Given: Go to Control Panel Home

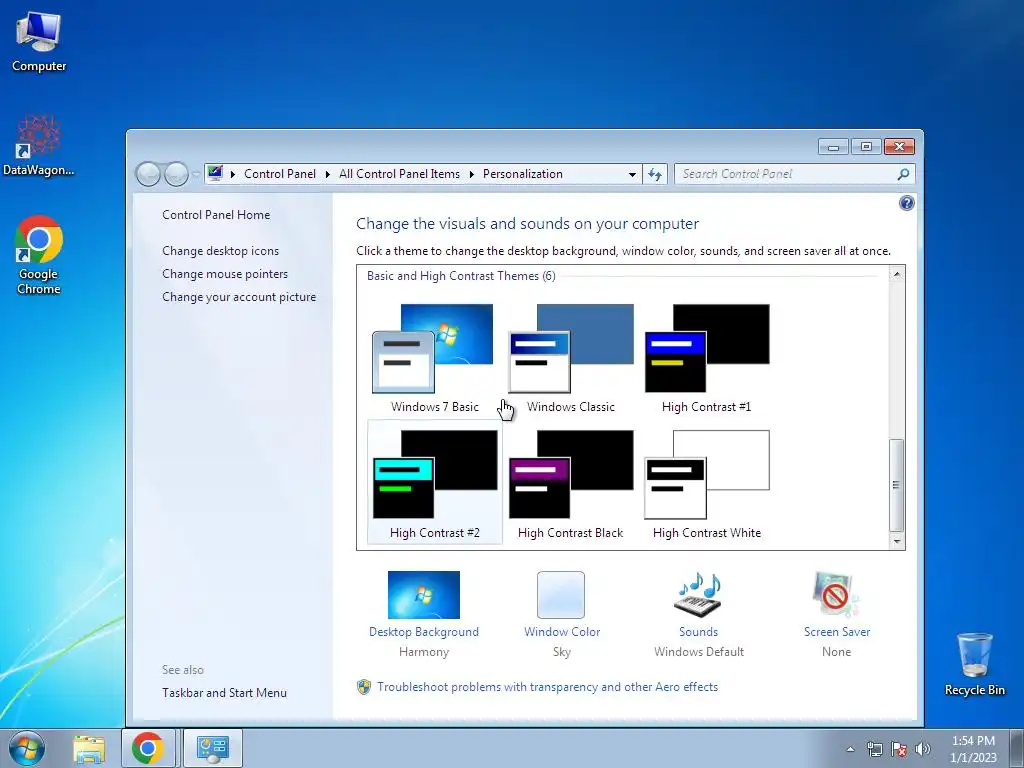Looking at the screenshot, I should coord(216,215).
